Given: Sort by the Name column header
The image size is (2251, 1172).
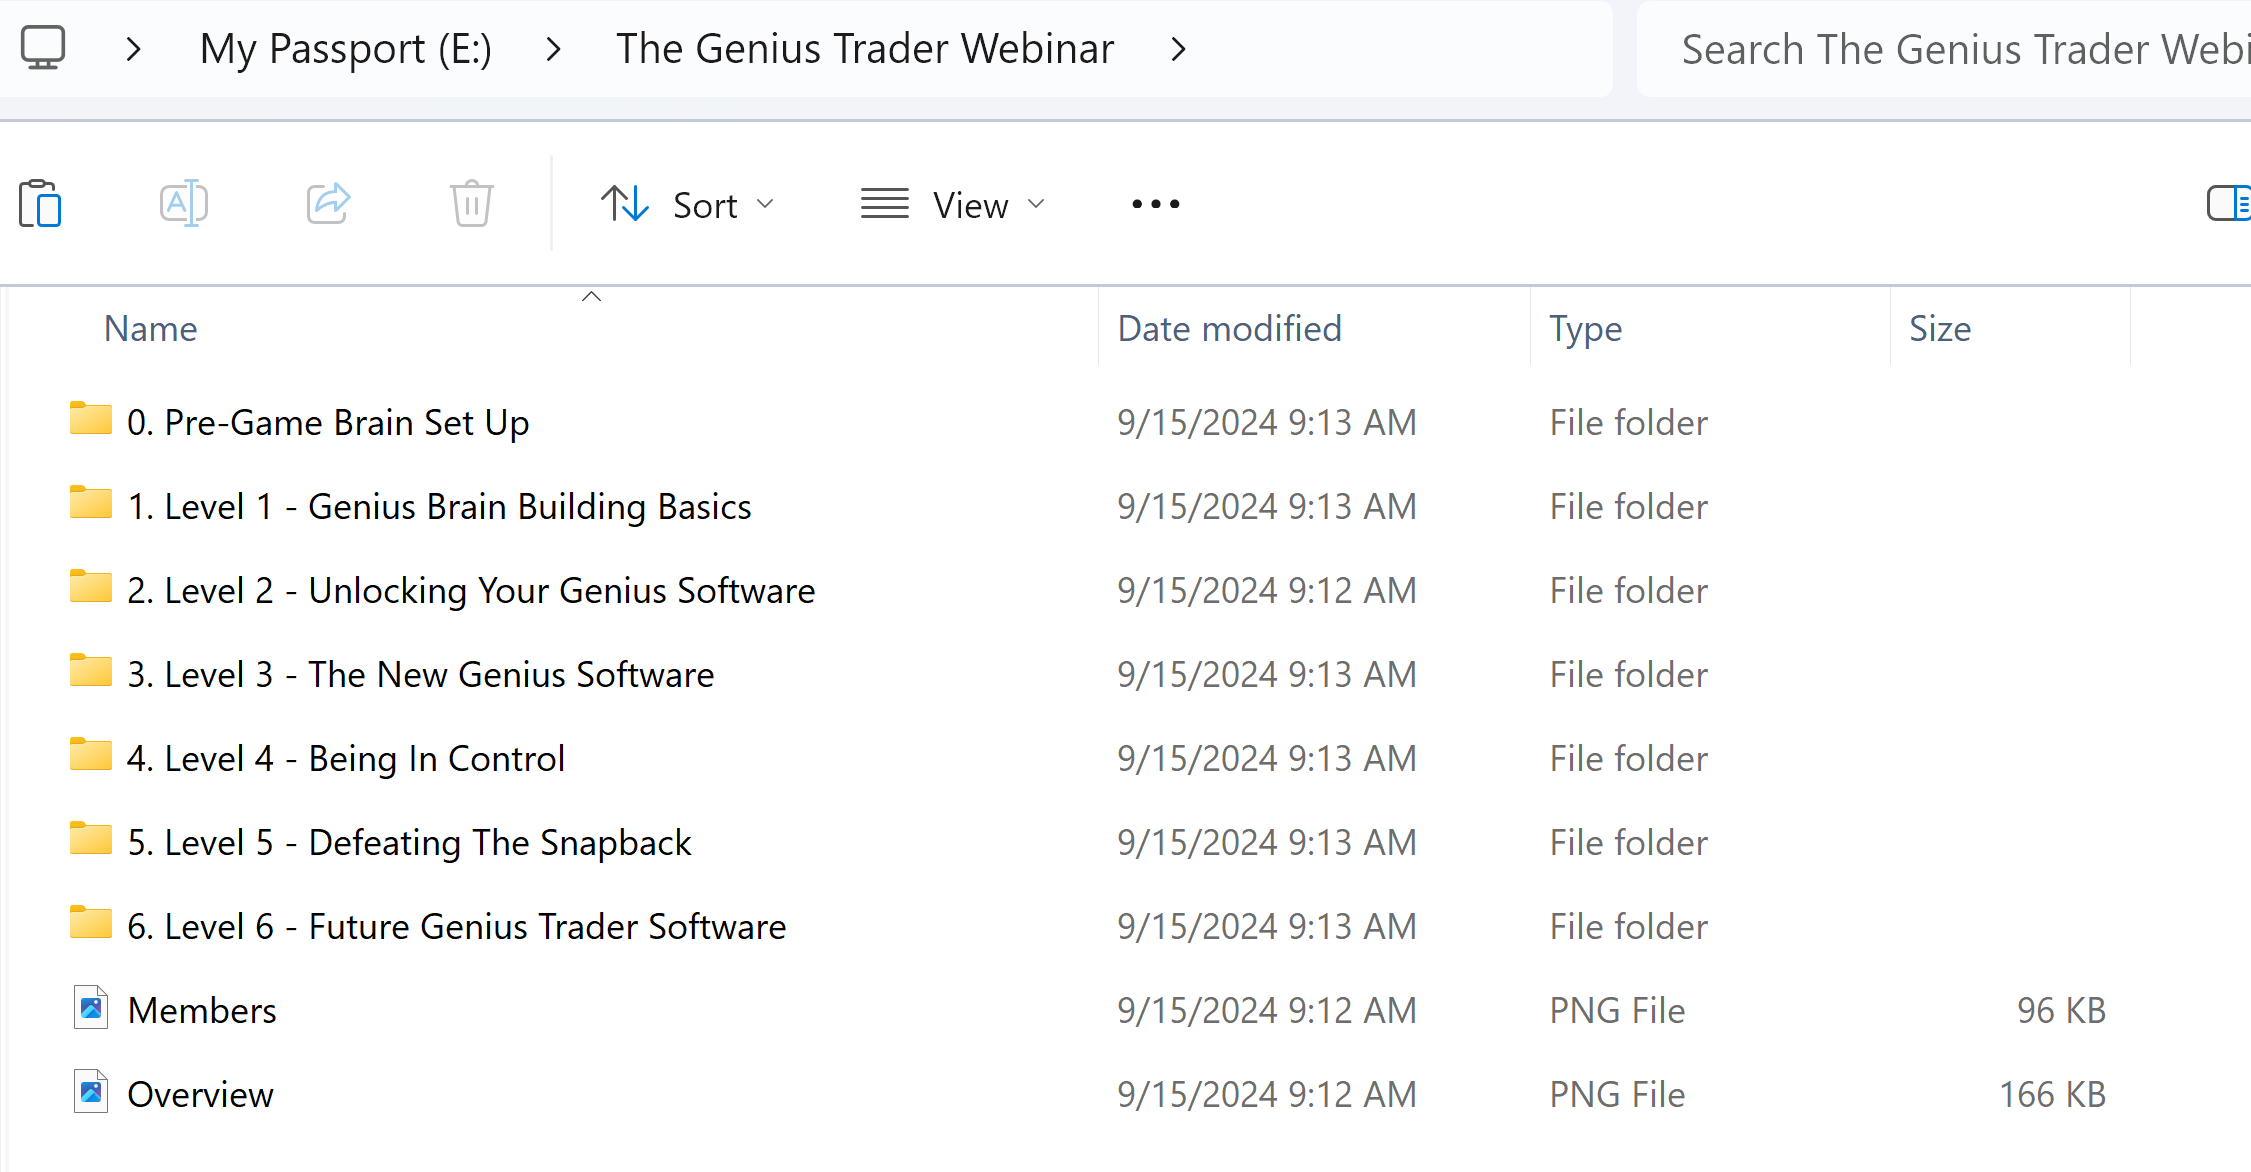Looking at the screenshot, I should [150, 329].
